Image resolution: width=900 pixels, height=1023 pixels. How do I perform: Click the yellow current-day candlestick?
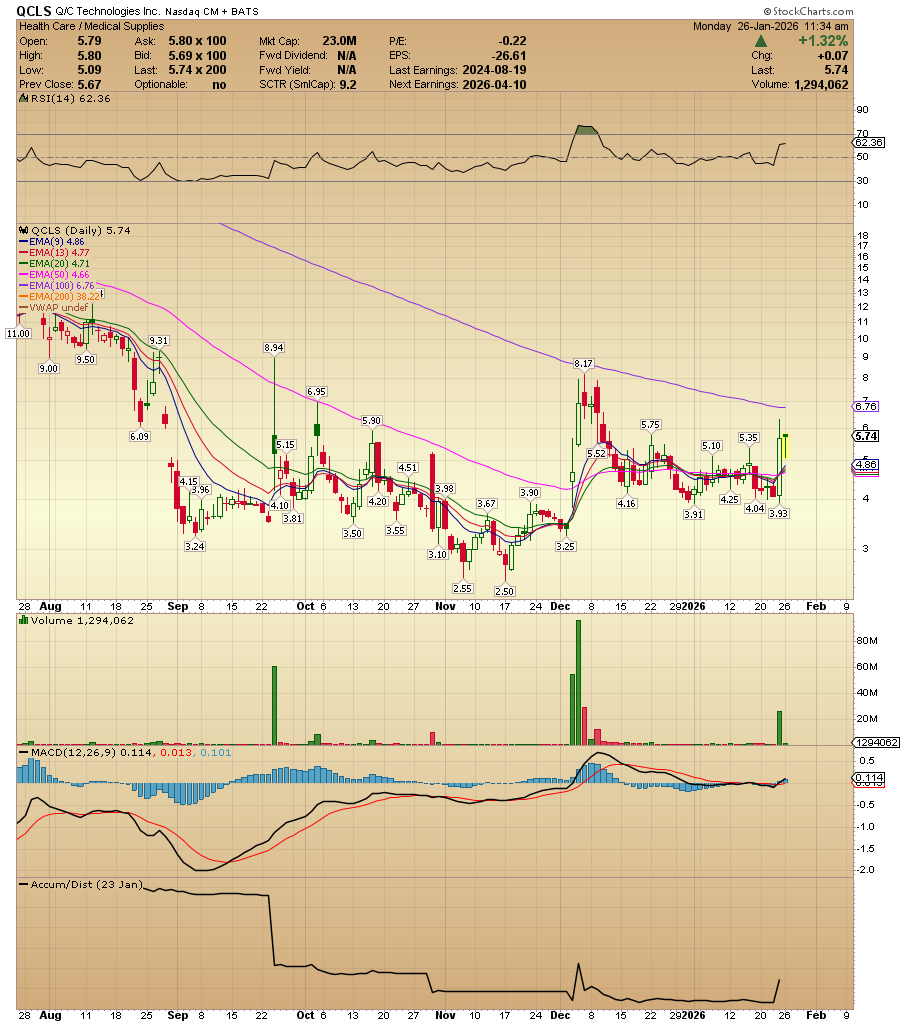pos(786,446)
